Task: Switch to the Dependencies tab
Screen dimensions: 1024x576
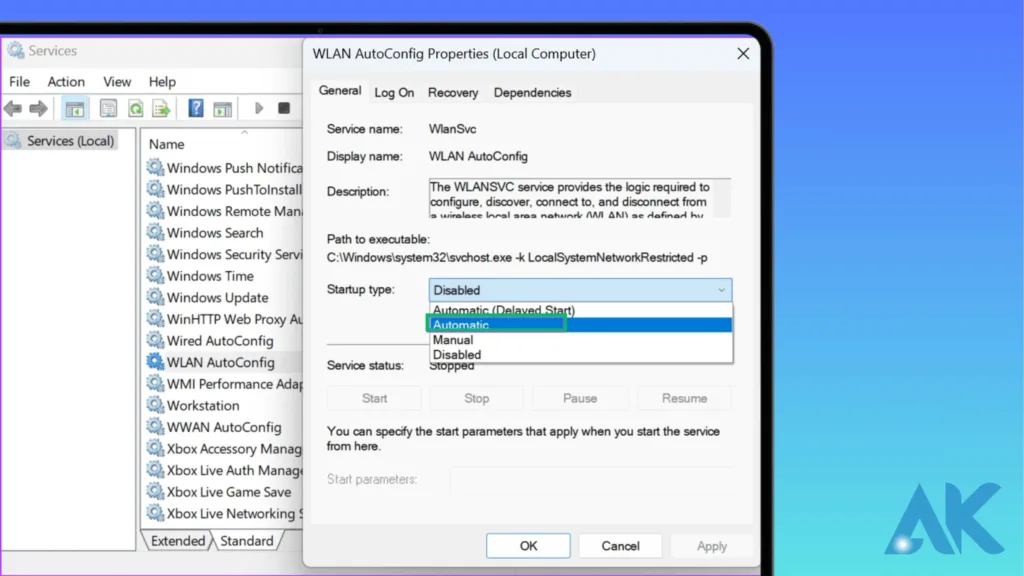Action: 532,93
